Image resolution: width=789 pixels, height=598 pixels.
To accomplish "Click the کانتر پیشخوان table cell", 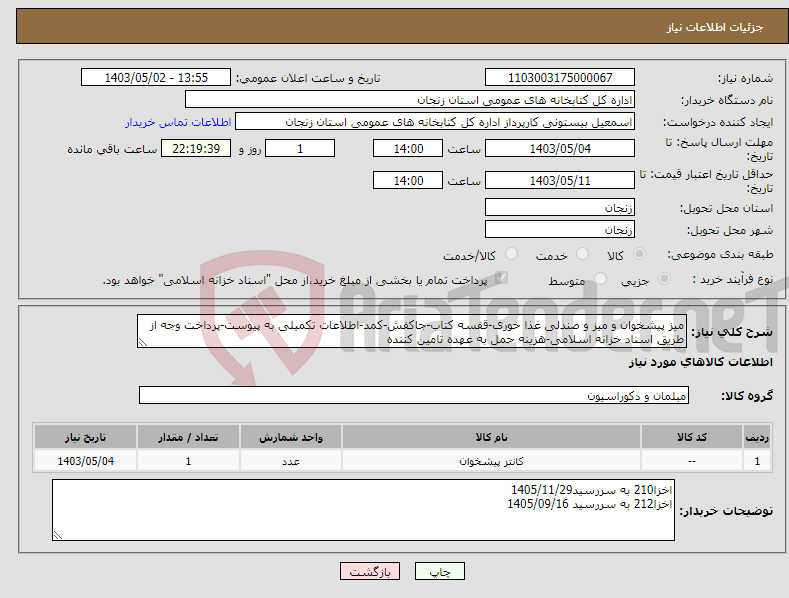I will pos(491,461).
